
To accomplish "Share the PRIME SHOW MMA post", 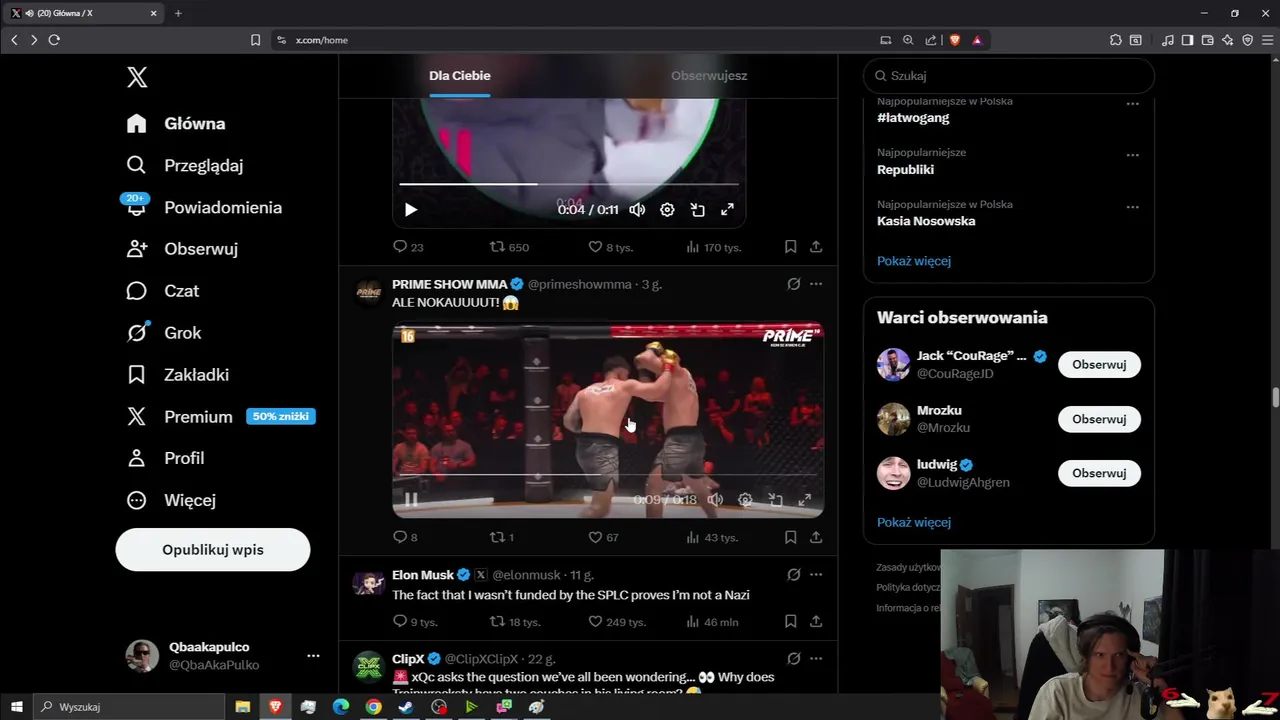I will tap(816, 537).
